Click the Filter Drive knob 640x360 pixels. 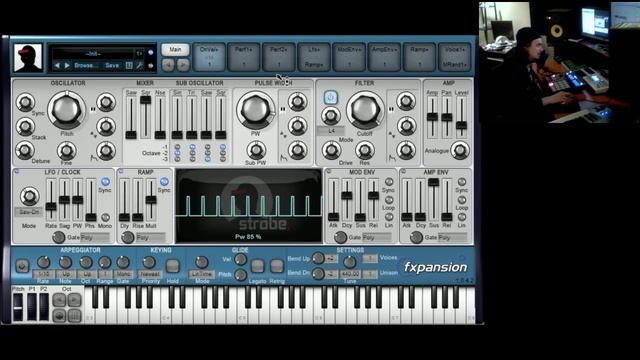[x=331, y=150]
